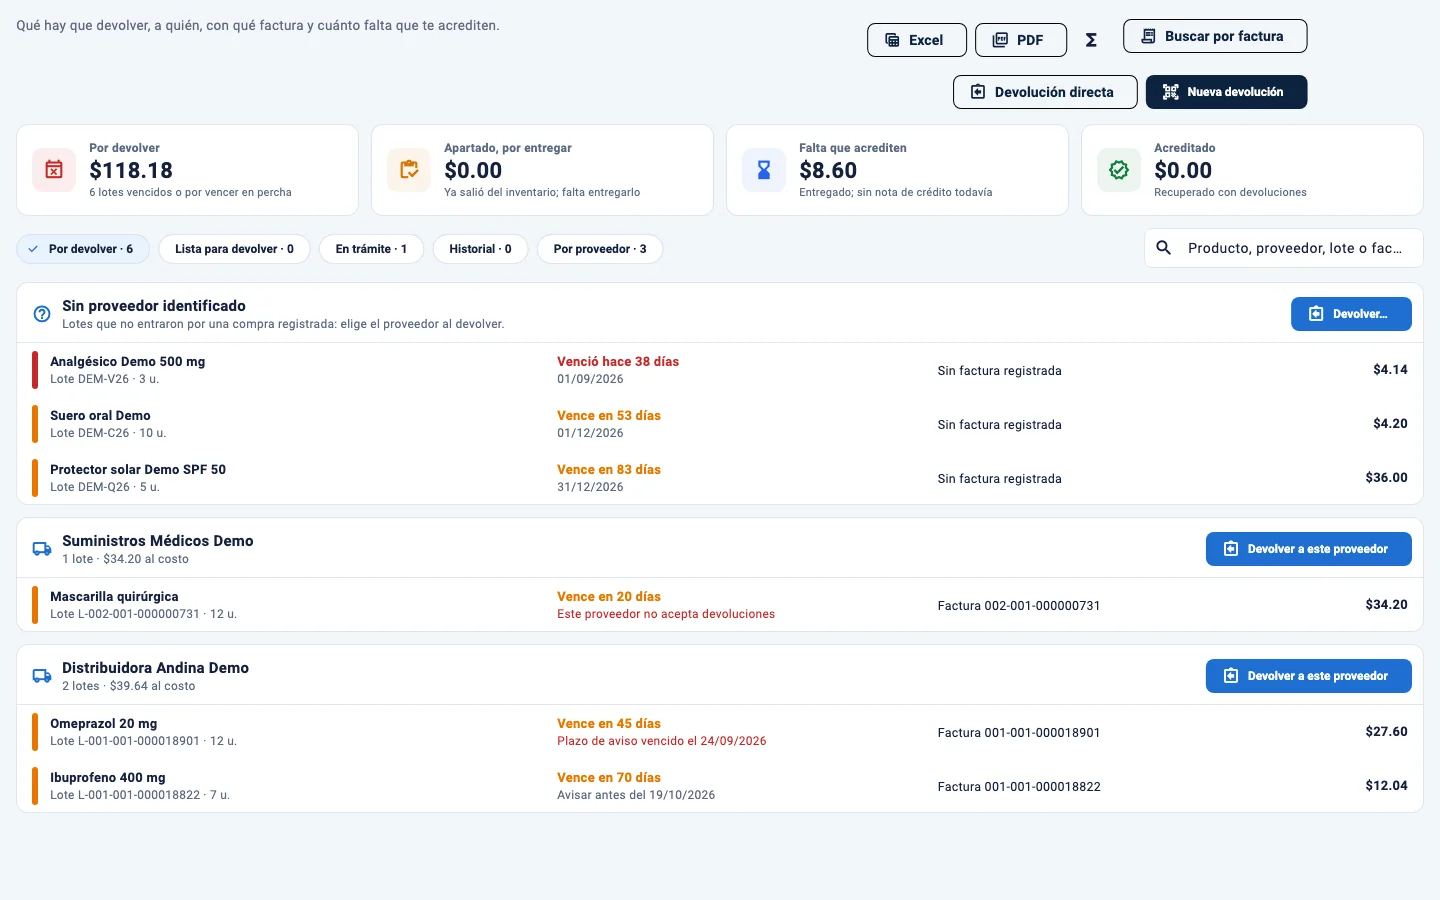Create a Nueva devolución

pyautogui.click(x=1226, y=92)
